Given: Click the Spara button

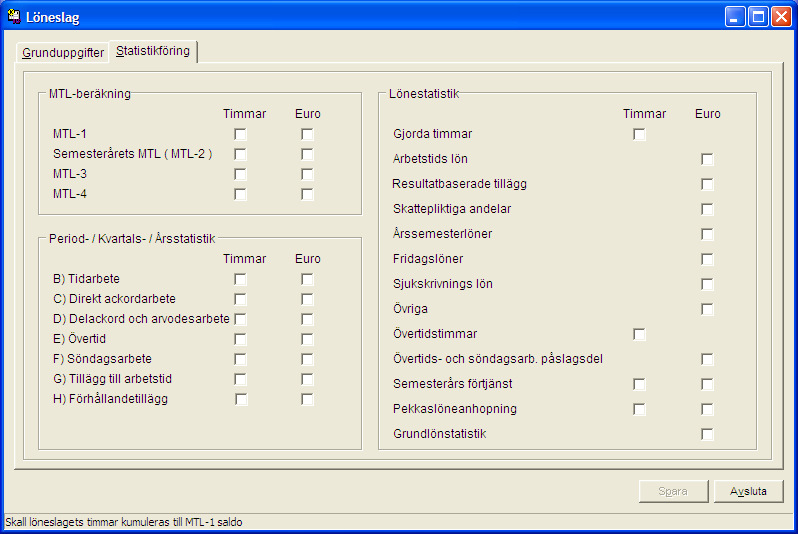Looking at the screenshot, I should pos(673,491).
